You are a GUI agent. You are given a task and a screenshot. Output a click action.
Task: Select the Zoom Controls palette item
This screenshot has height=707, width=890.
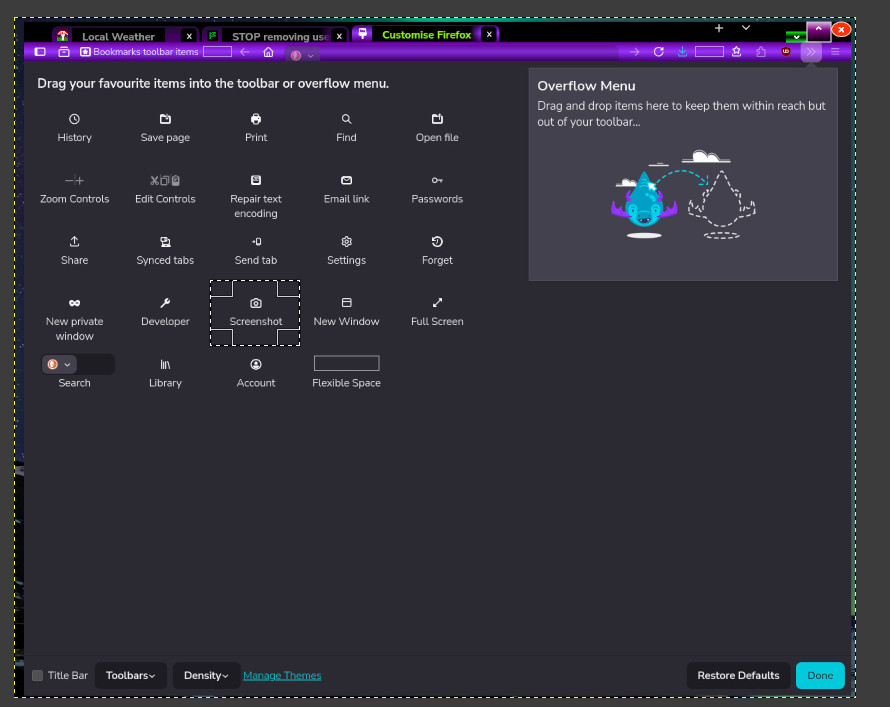(x=74, y=190)
